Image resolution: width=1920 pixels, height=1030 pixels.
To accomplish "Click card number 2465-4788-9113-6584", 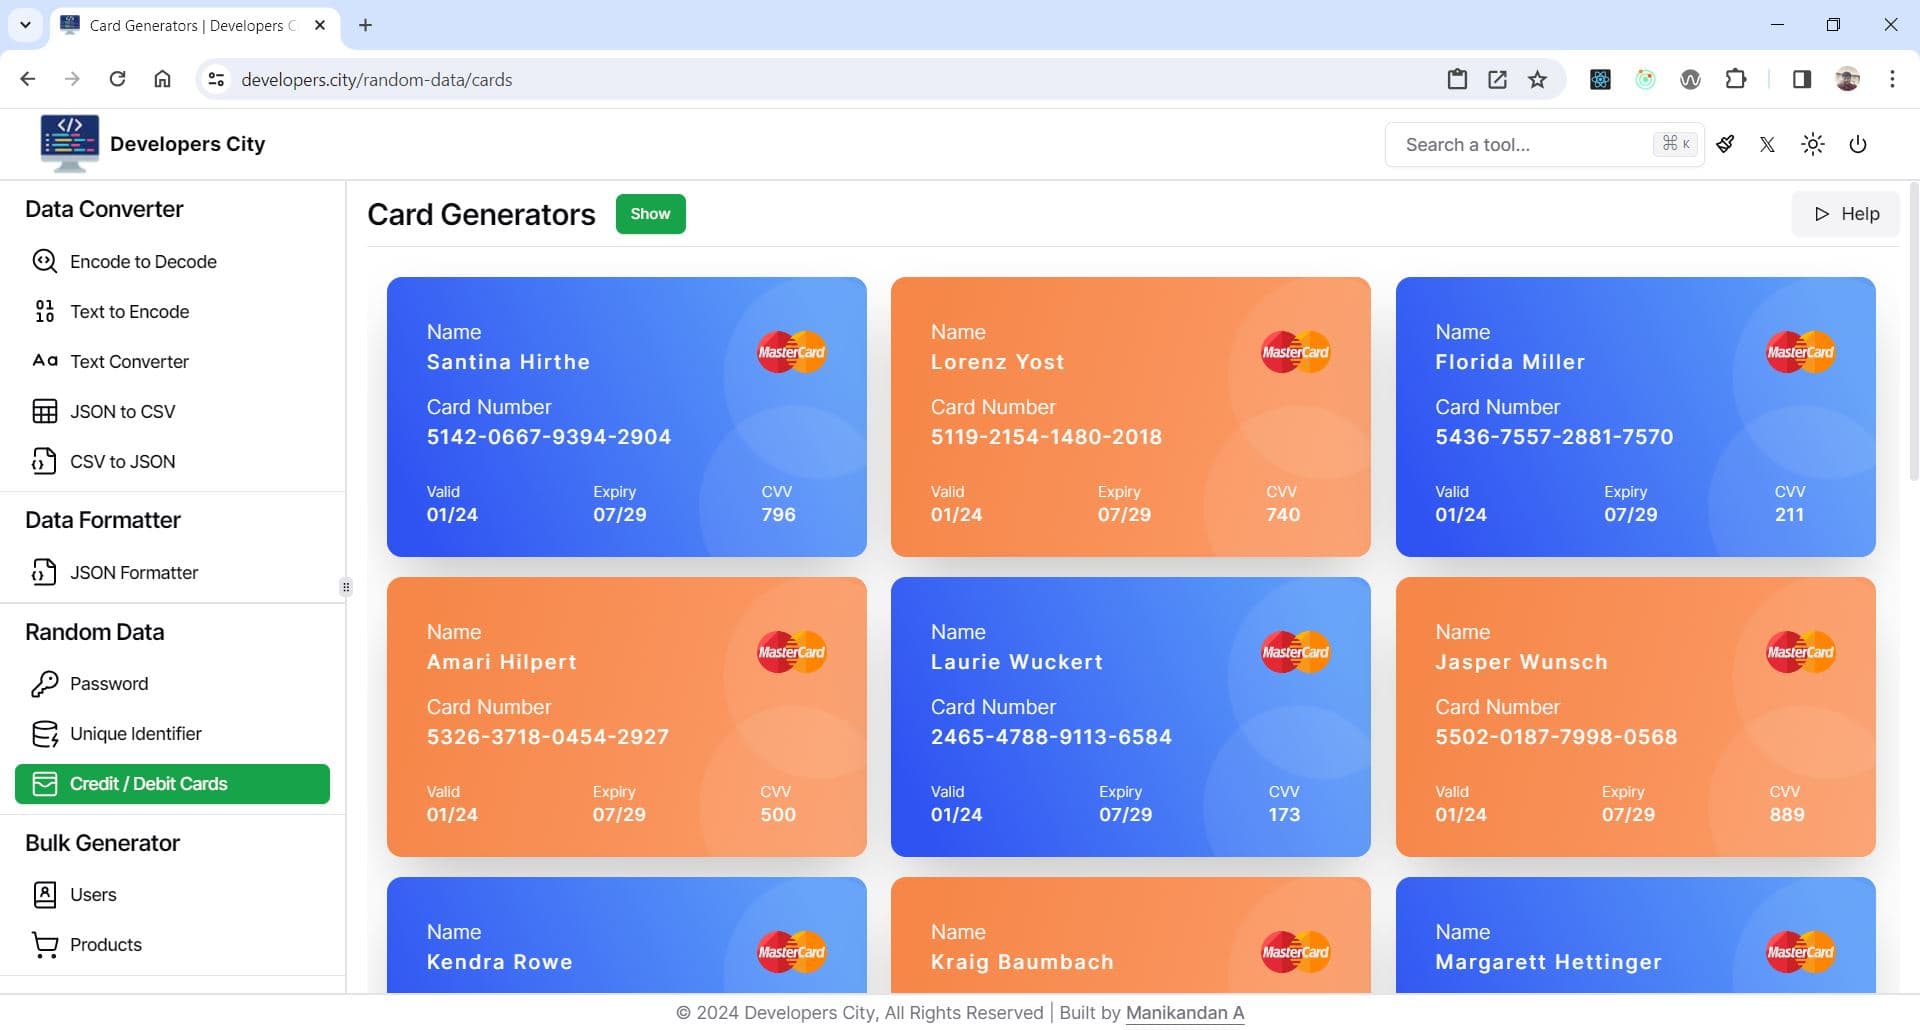I will (1051, 737).
